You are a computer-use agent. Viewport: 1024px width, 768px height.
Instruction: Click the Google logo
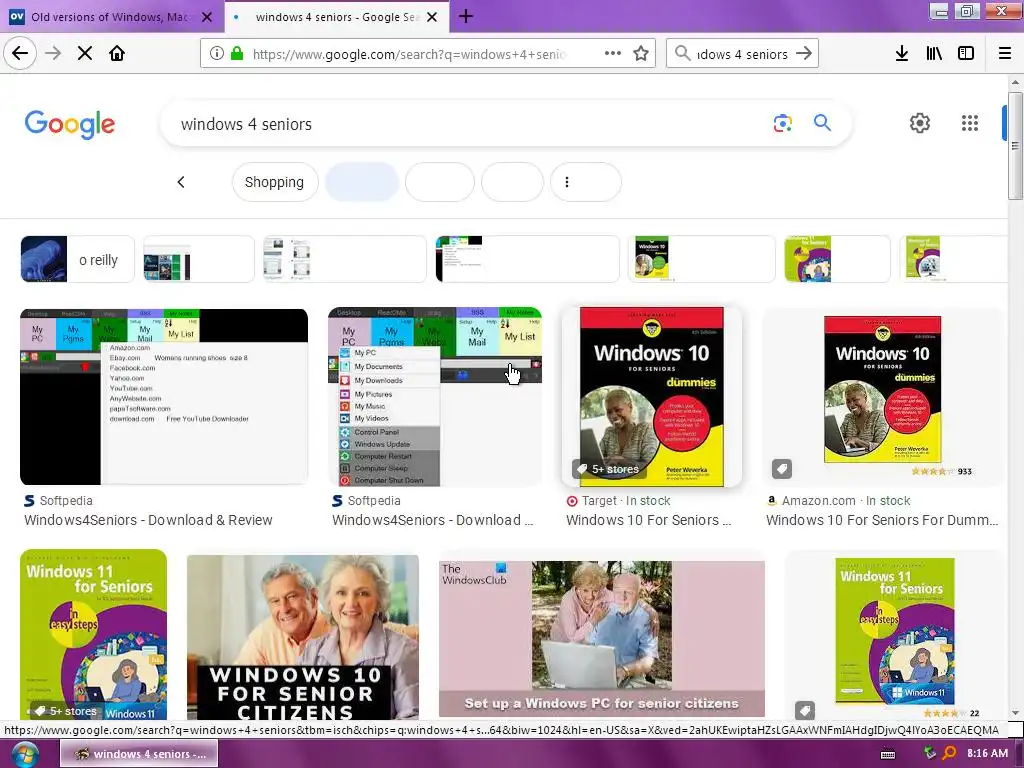tap(70, 124)
